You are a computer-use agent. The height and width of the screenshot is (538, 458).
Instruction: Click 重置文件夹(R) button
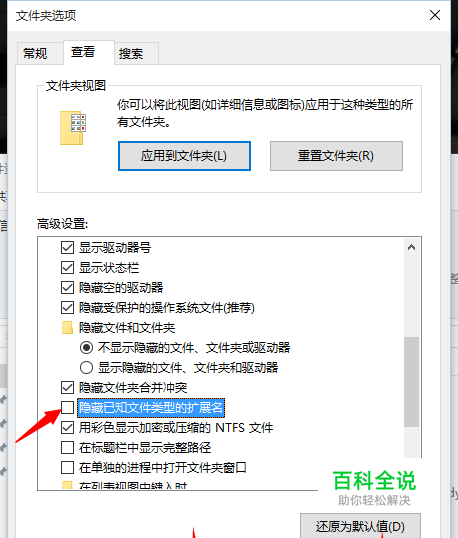[x=336, y=156]
